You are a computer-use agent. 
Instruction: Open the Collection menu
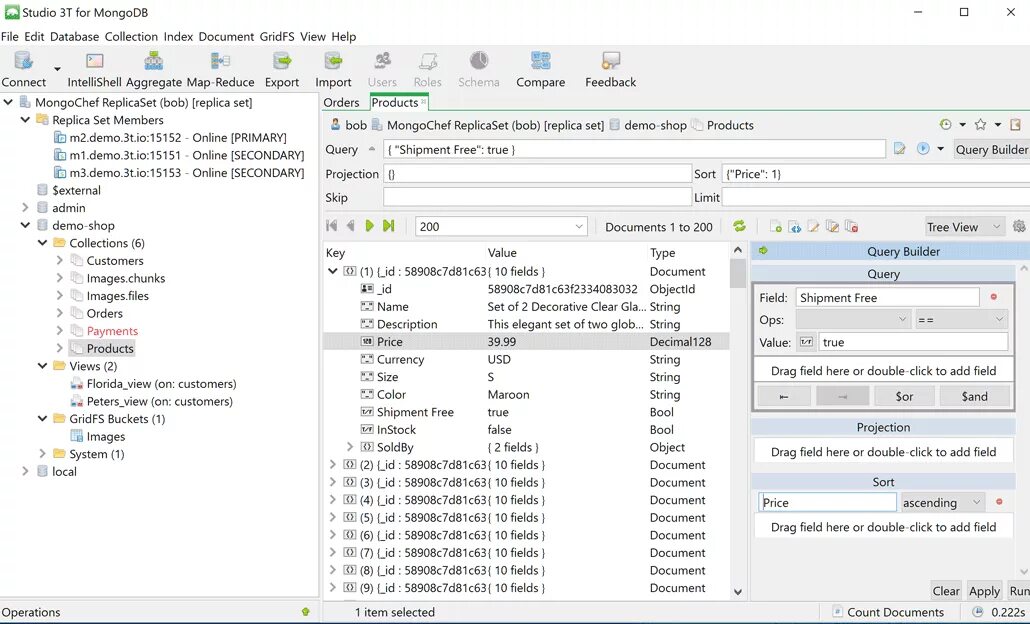131,37
